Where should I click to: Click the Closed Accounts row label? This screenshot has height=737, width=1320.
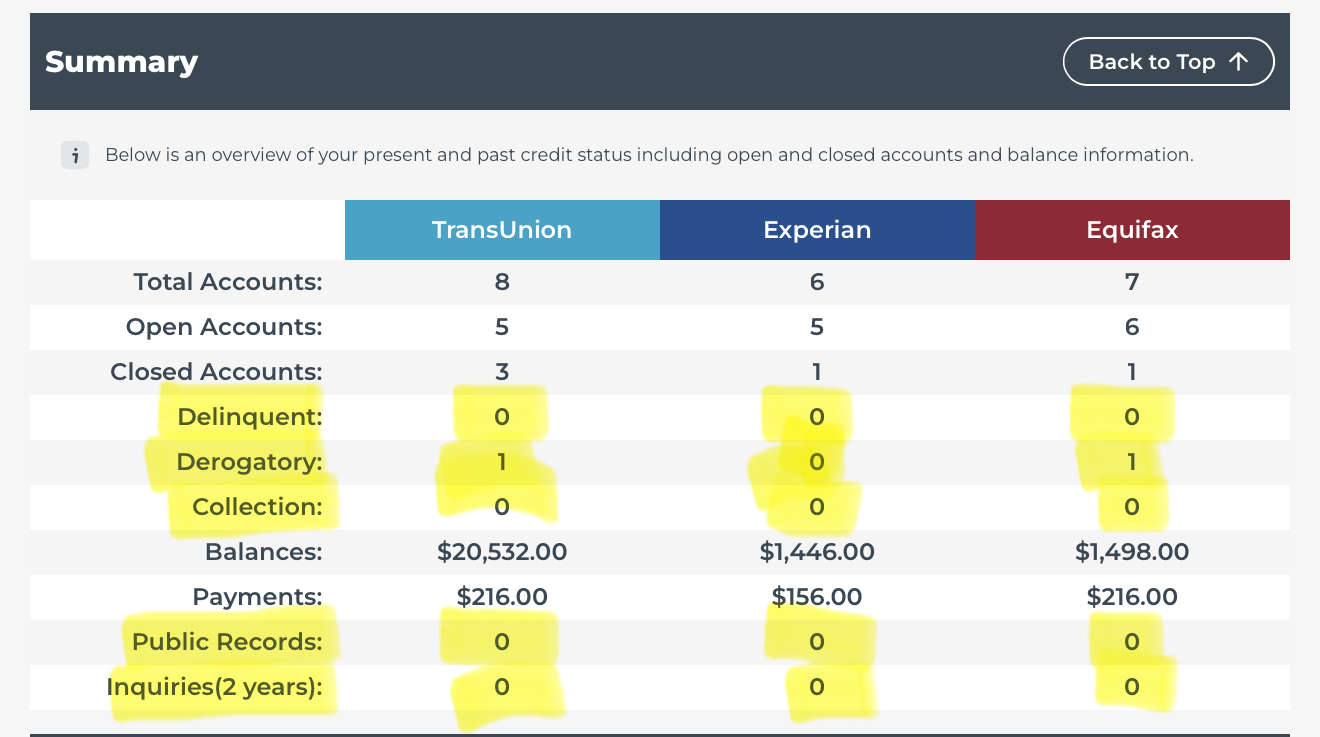[216, 371]
